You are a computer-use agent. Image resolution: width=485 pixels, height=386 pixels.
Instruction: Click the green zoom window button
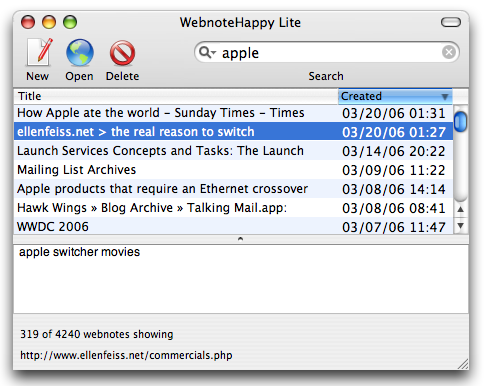click(70, 22)
